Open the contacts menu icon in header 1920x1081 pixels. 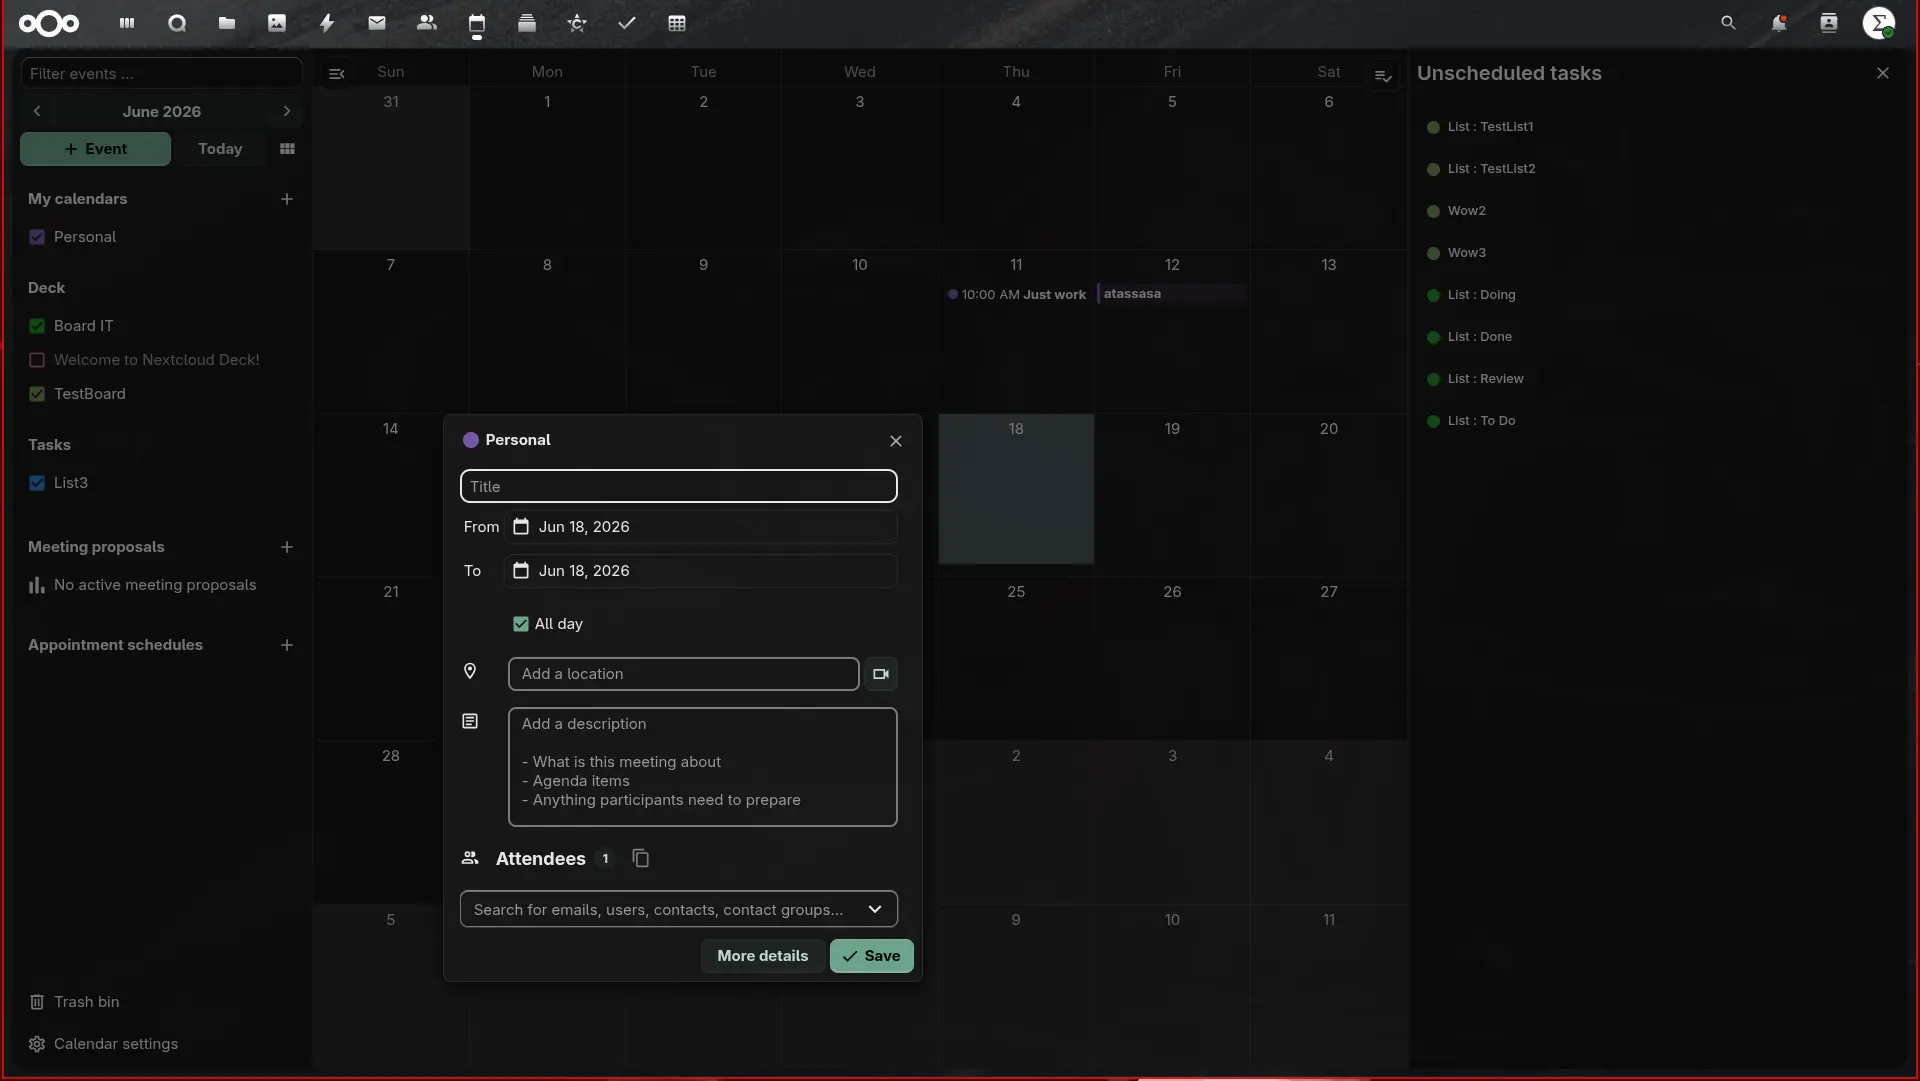pos(1828,23)
